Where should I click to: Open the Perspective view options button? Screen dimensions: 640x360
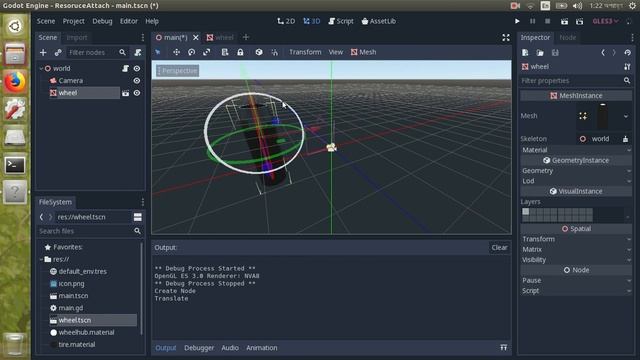coord(178,71)
